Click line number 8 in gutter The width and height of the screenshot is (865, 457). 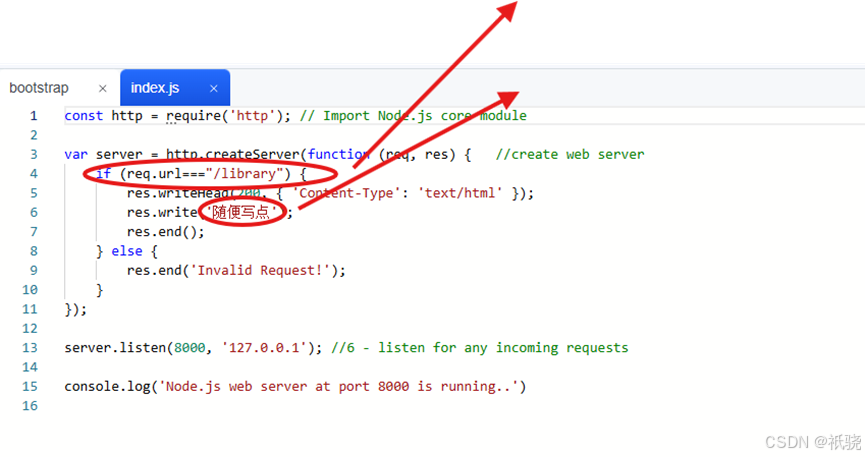[34, 251]
